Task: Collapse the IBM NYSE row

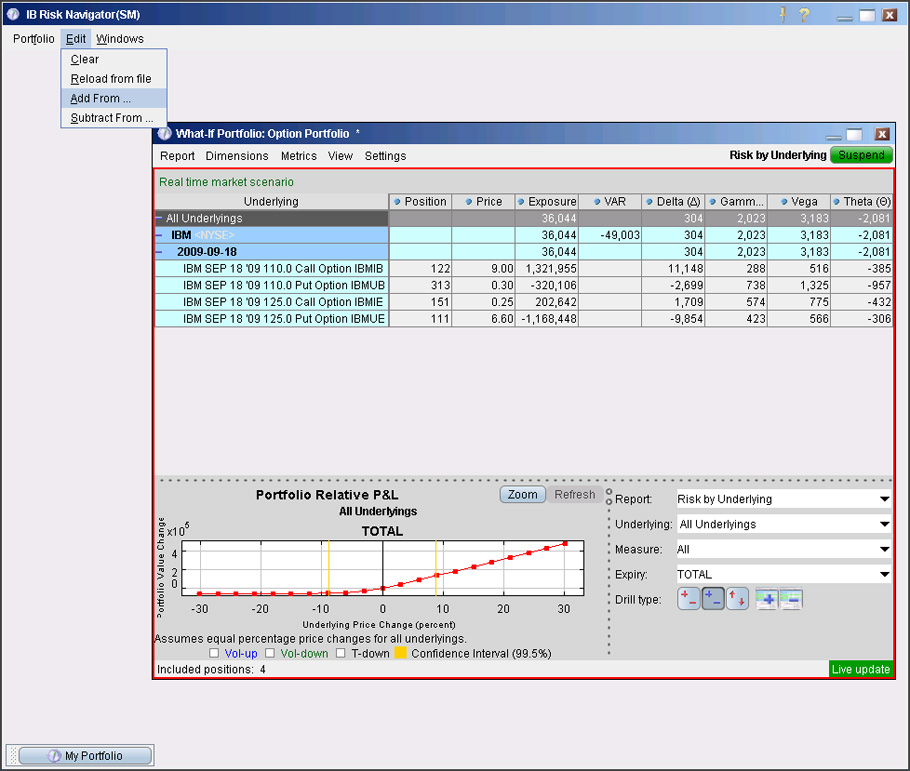Action: [x=159, y=235]
